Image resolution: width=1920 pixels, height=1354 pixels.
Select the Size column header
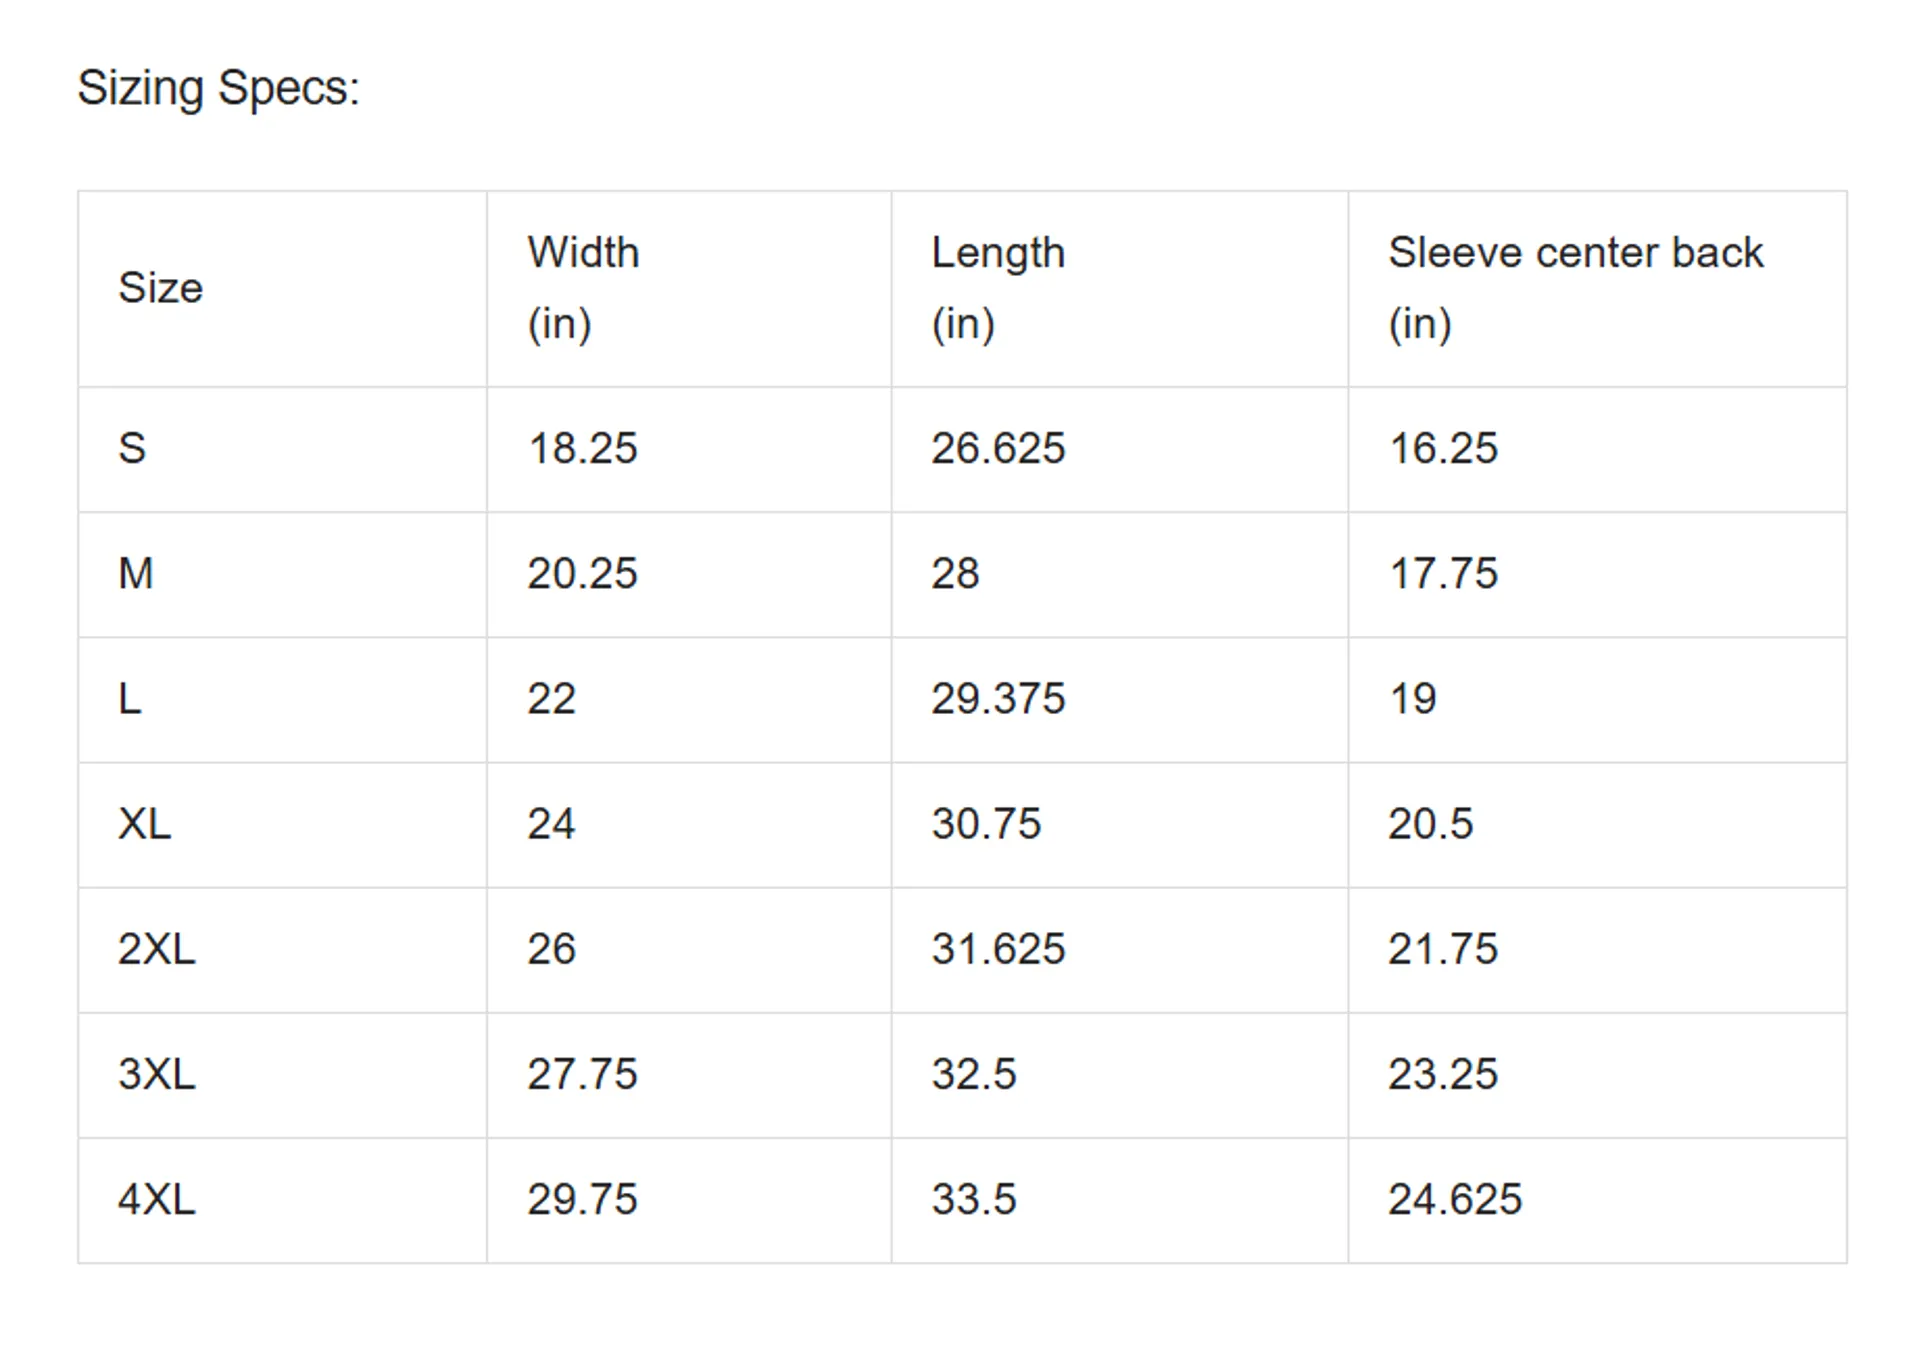(x=160, y=288)
